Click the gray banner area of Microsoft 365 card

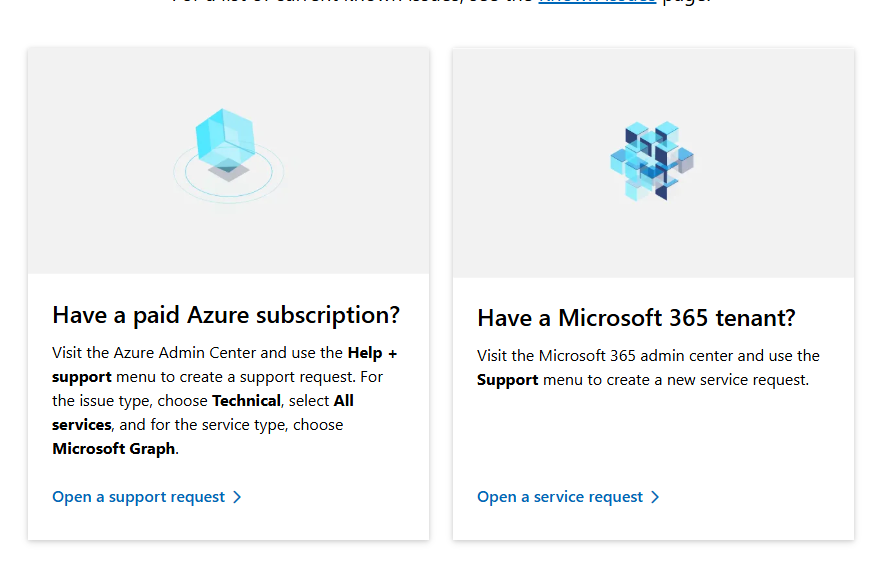click(653, 163)
